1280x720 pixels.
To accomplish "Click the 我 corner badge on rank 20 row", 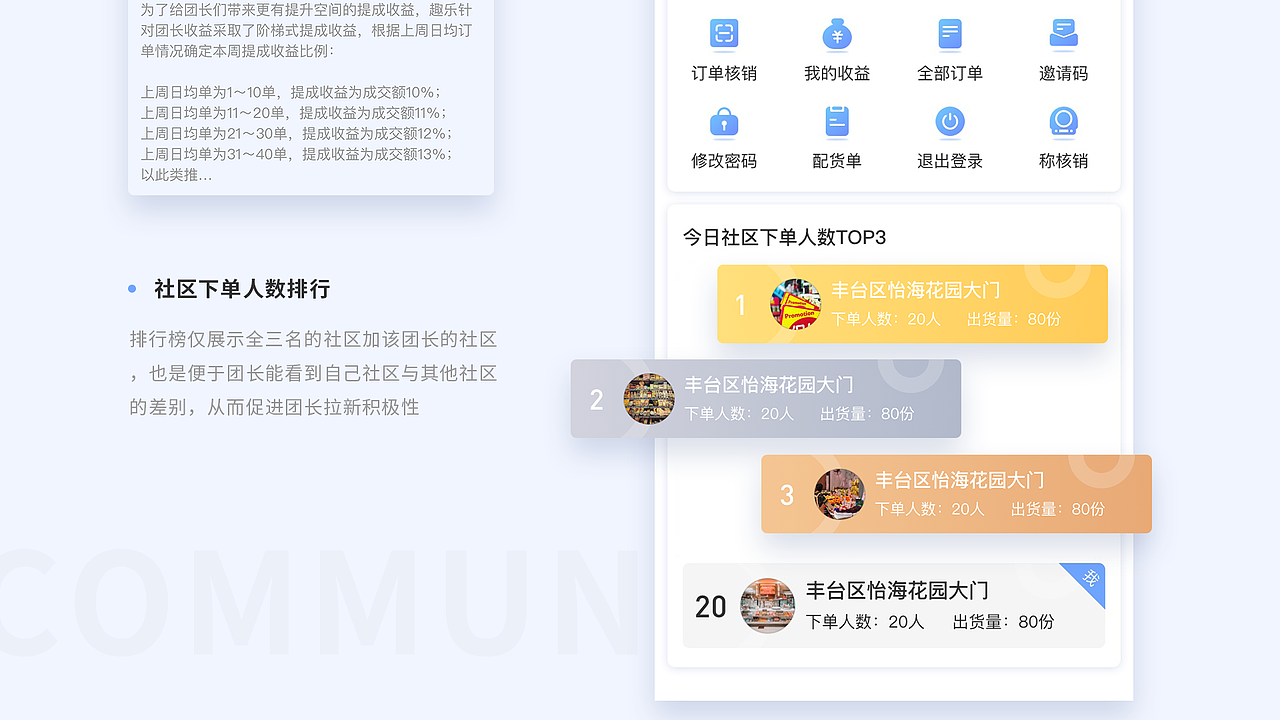I will point(1089,579).
